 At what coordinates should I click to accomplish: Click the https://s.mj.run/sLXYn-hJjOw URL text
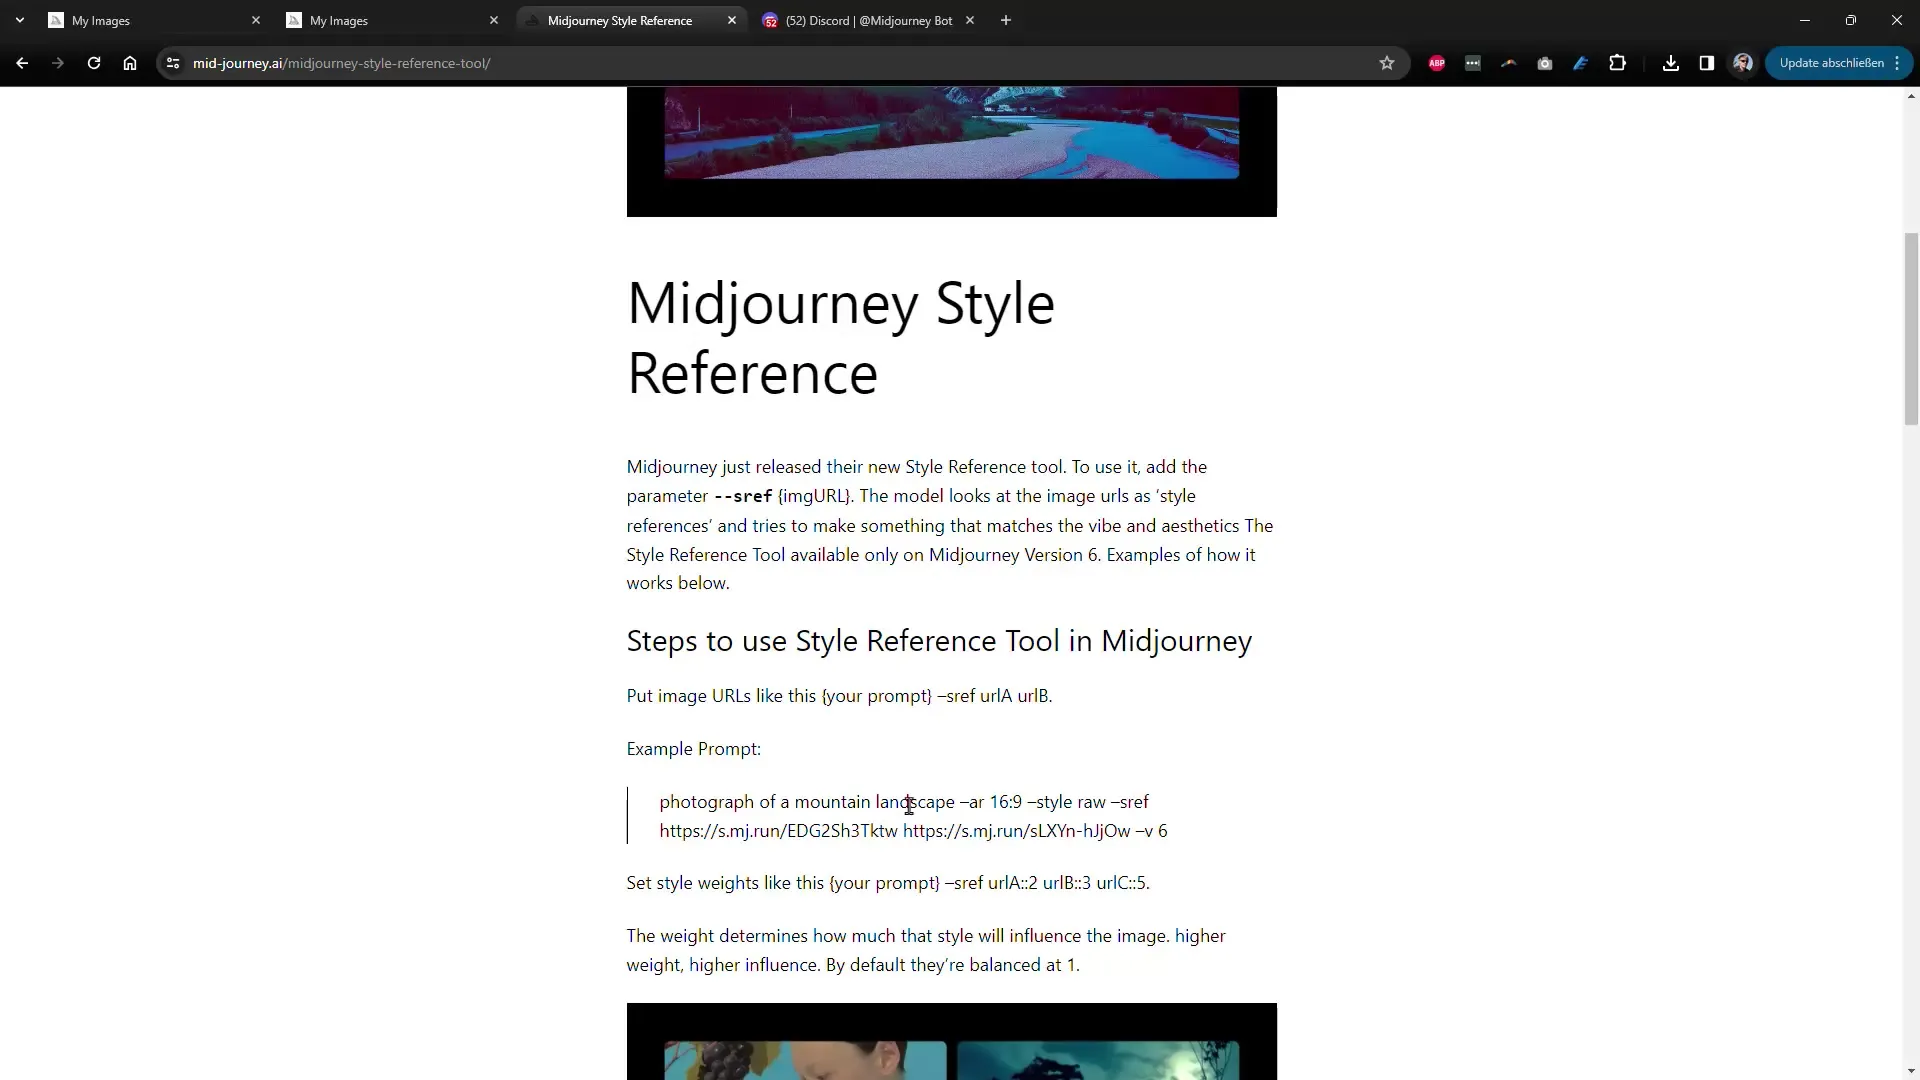pyautogui.click(x=1017, y=831)
